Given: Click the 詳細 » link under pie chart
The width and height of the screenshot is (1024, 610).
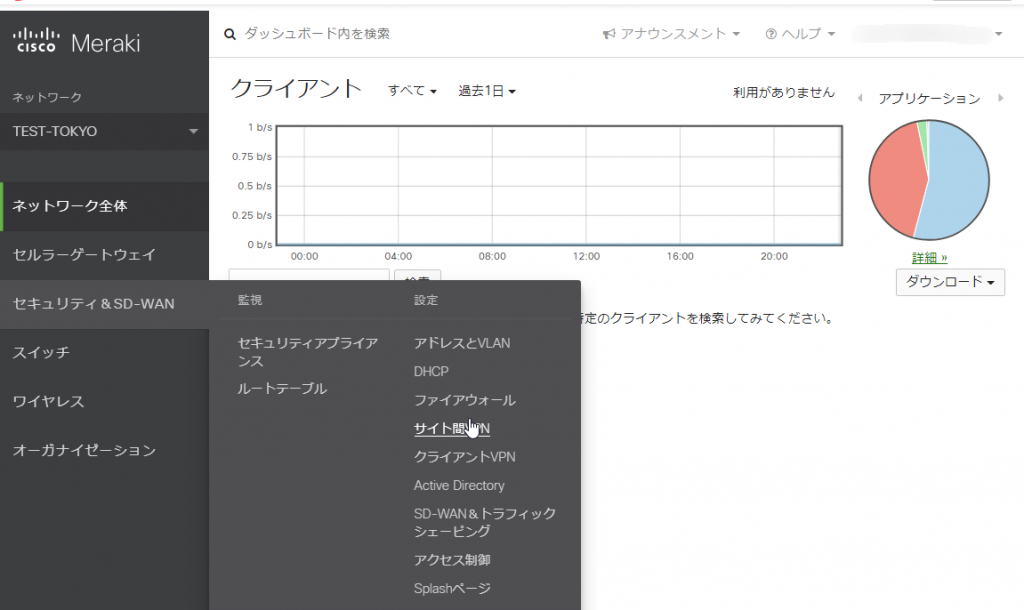Looking at the screenshot, I should point(929,258).
